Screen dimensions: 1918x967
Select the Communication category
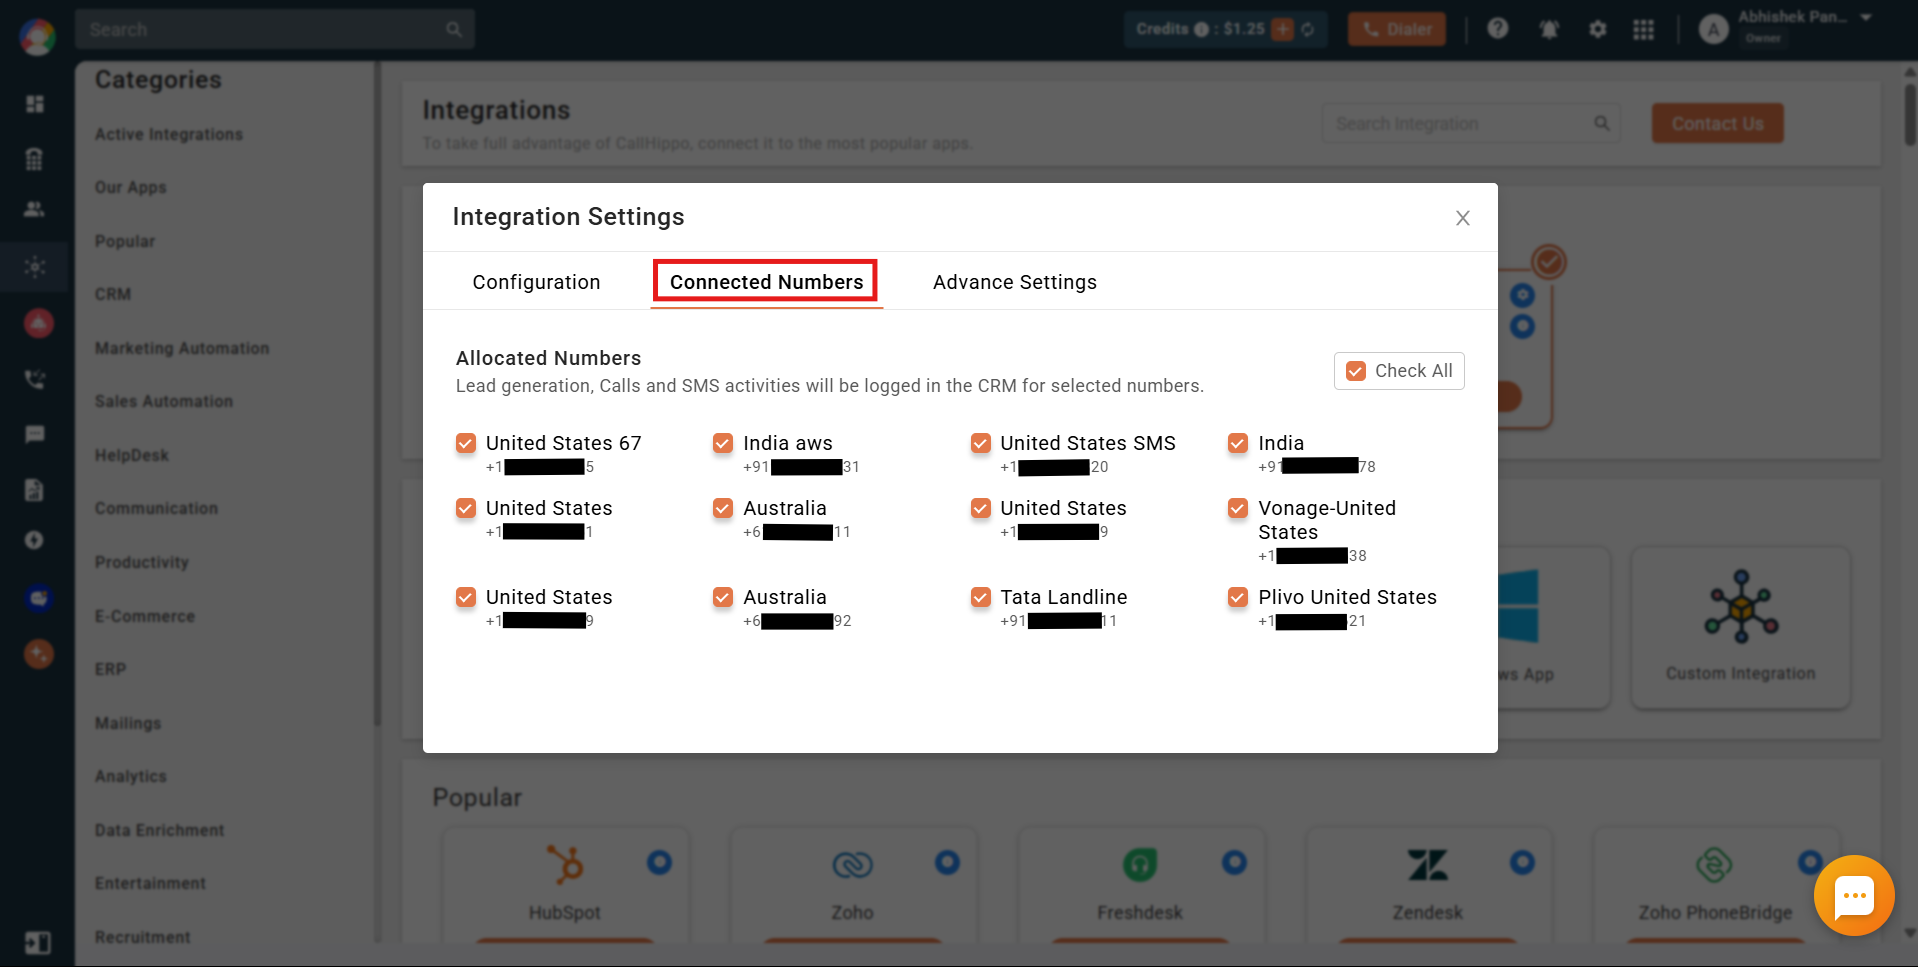(x=156, y=508)
